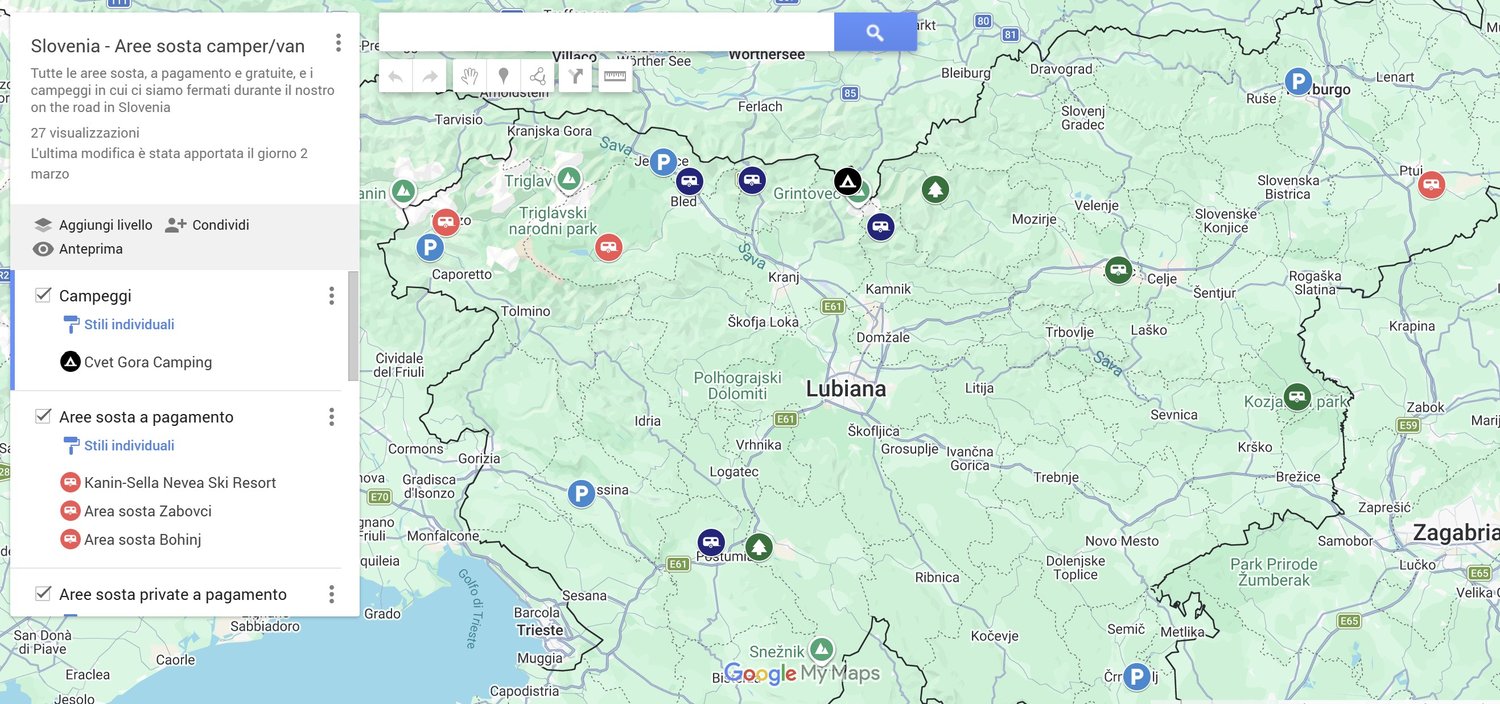Screen dimensions: 1500x704
Task: Click blue parking marker at Jesenice
Action: (663, 162)
